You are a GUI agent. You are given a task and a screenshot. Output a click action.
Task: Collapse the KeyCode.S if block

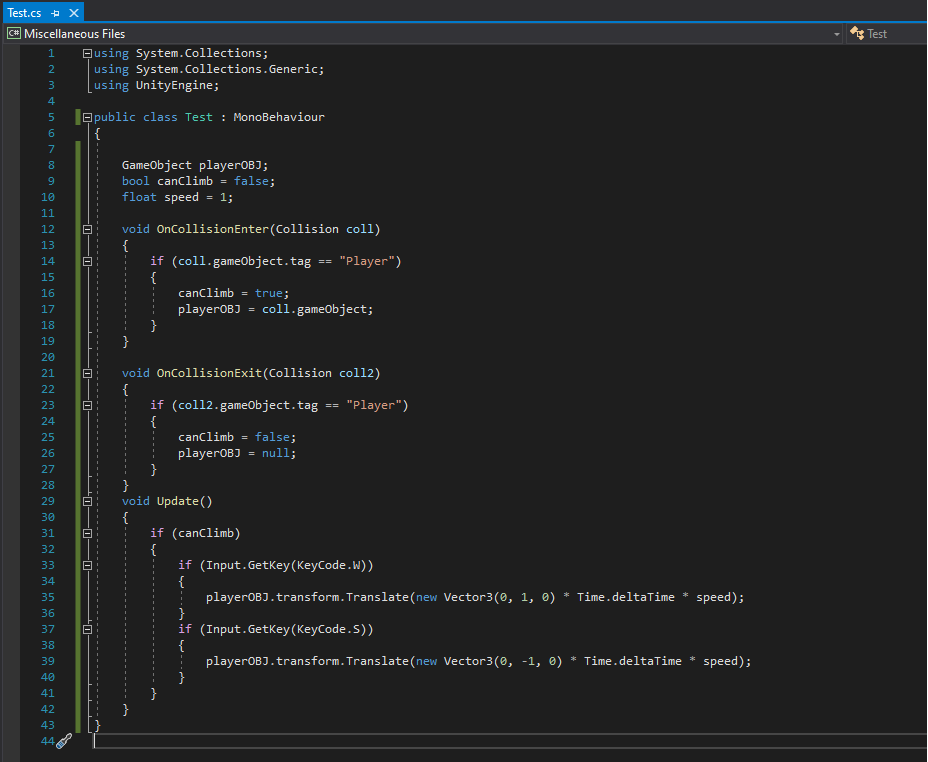[87, 629]
